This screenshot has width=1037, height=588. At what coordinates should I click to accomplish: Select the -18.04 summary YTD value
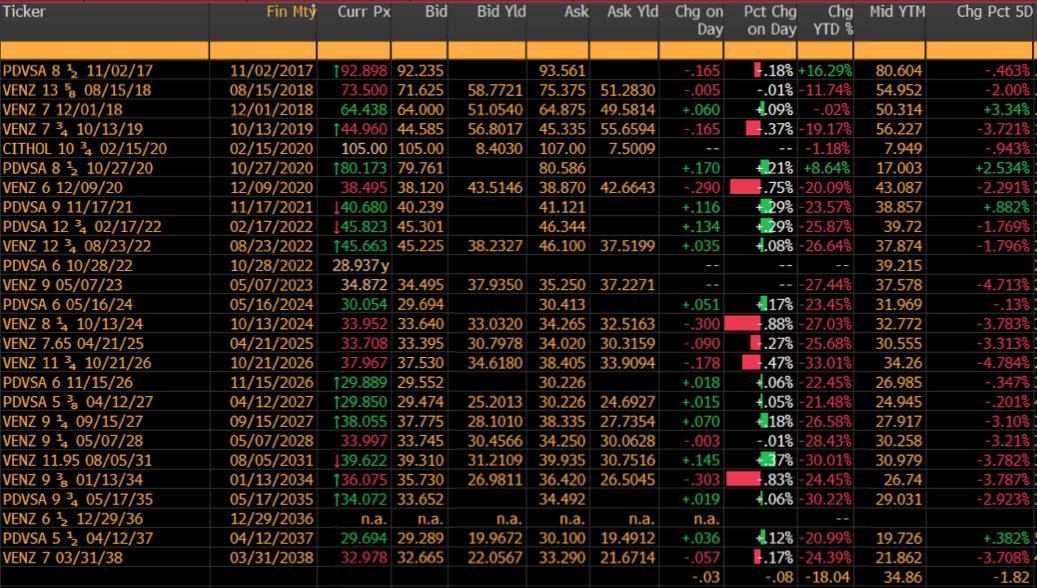pyautogui.click(x=827, y=577)
